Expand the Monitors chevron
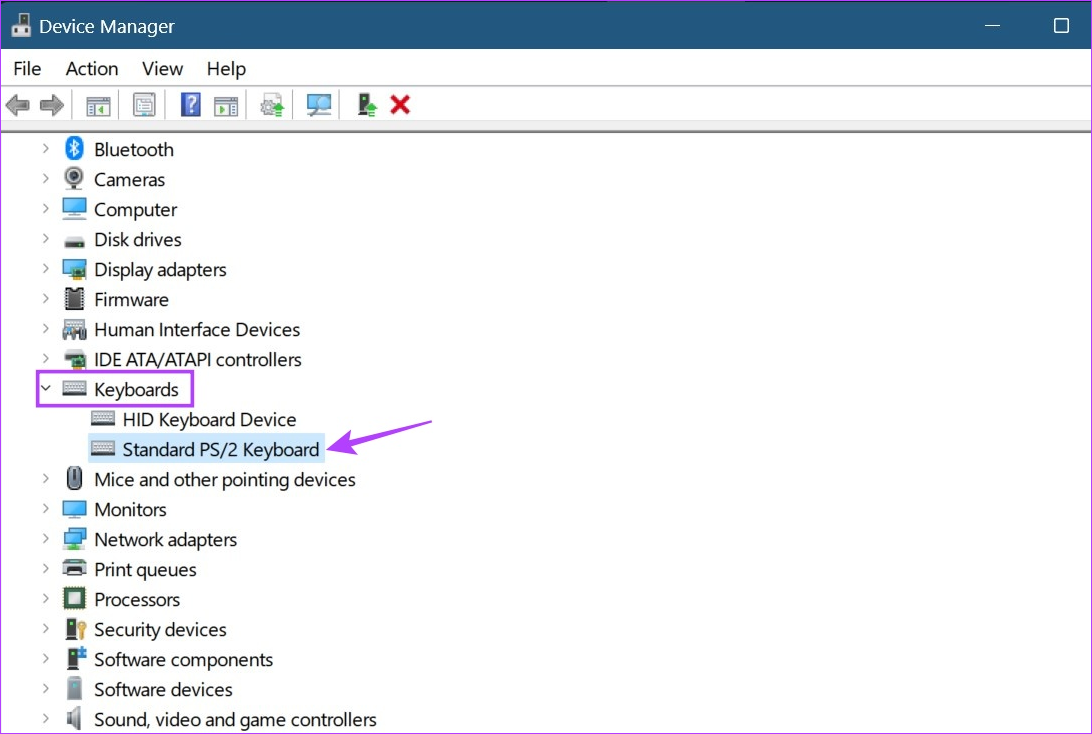The width and height of the screenshot is (1092, 734). pos(46,508)
